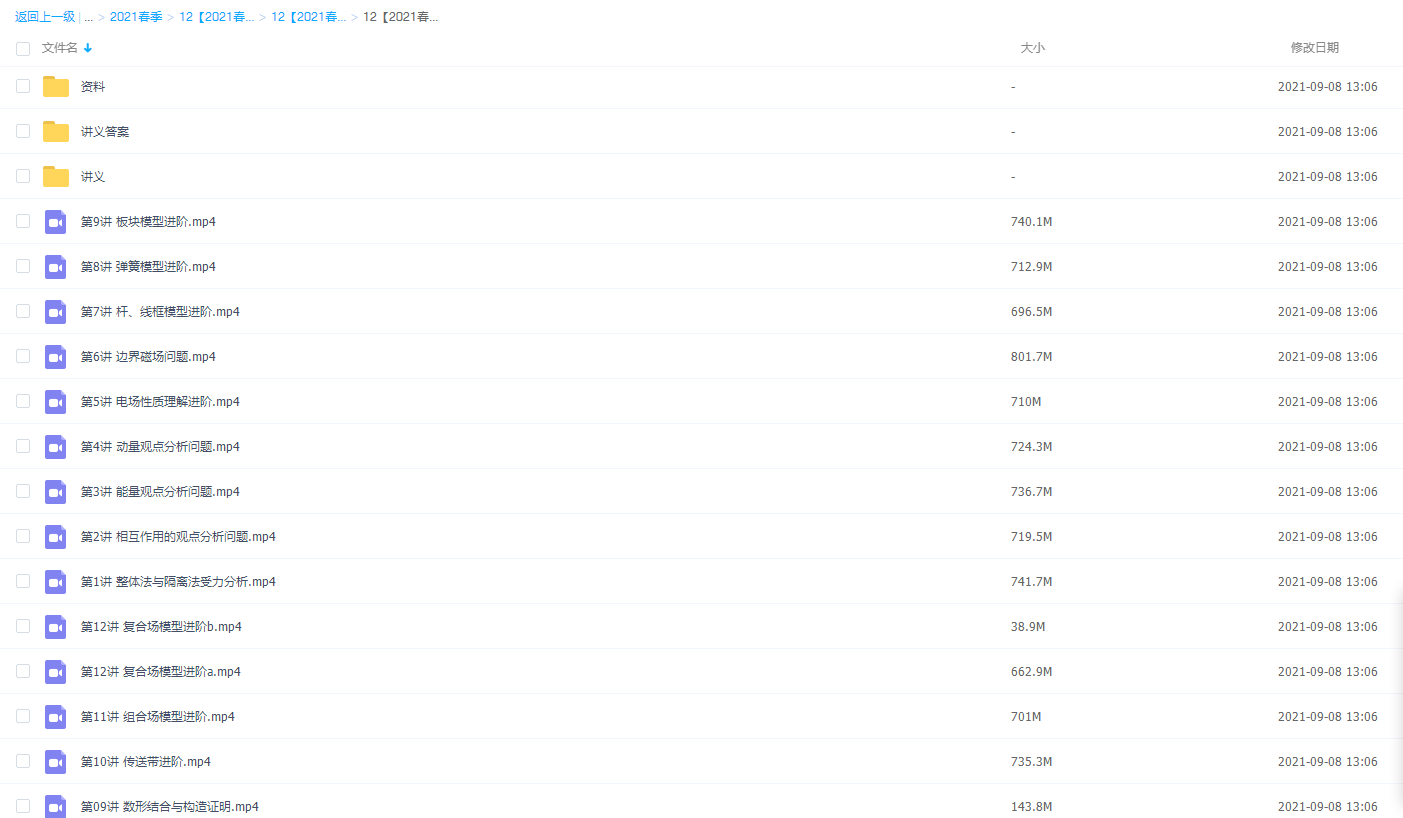Open file 第5讲 电场性质理解进阶.mp4
1403x818 pixels.
click(x=160, y=402)
